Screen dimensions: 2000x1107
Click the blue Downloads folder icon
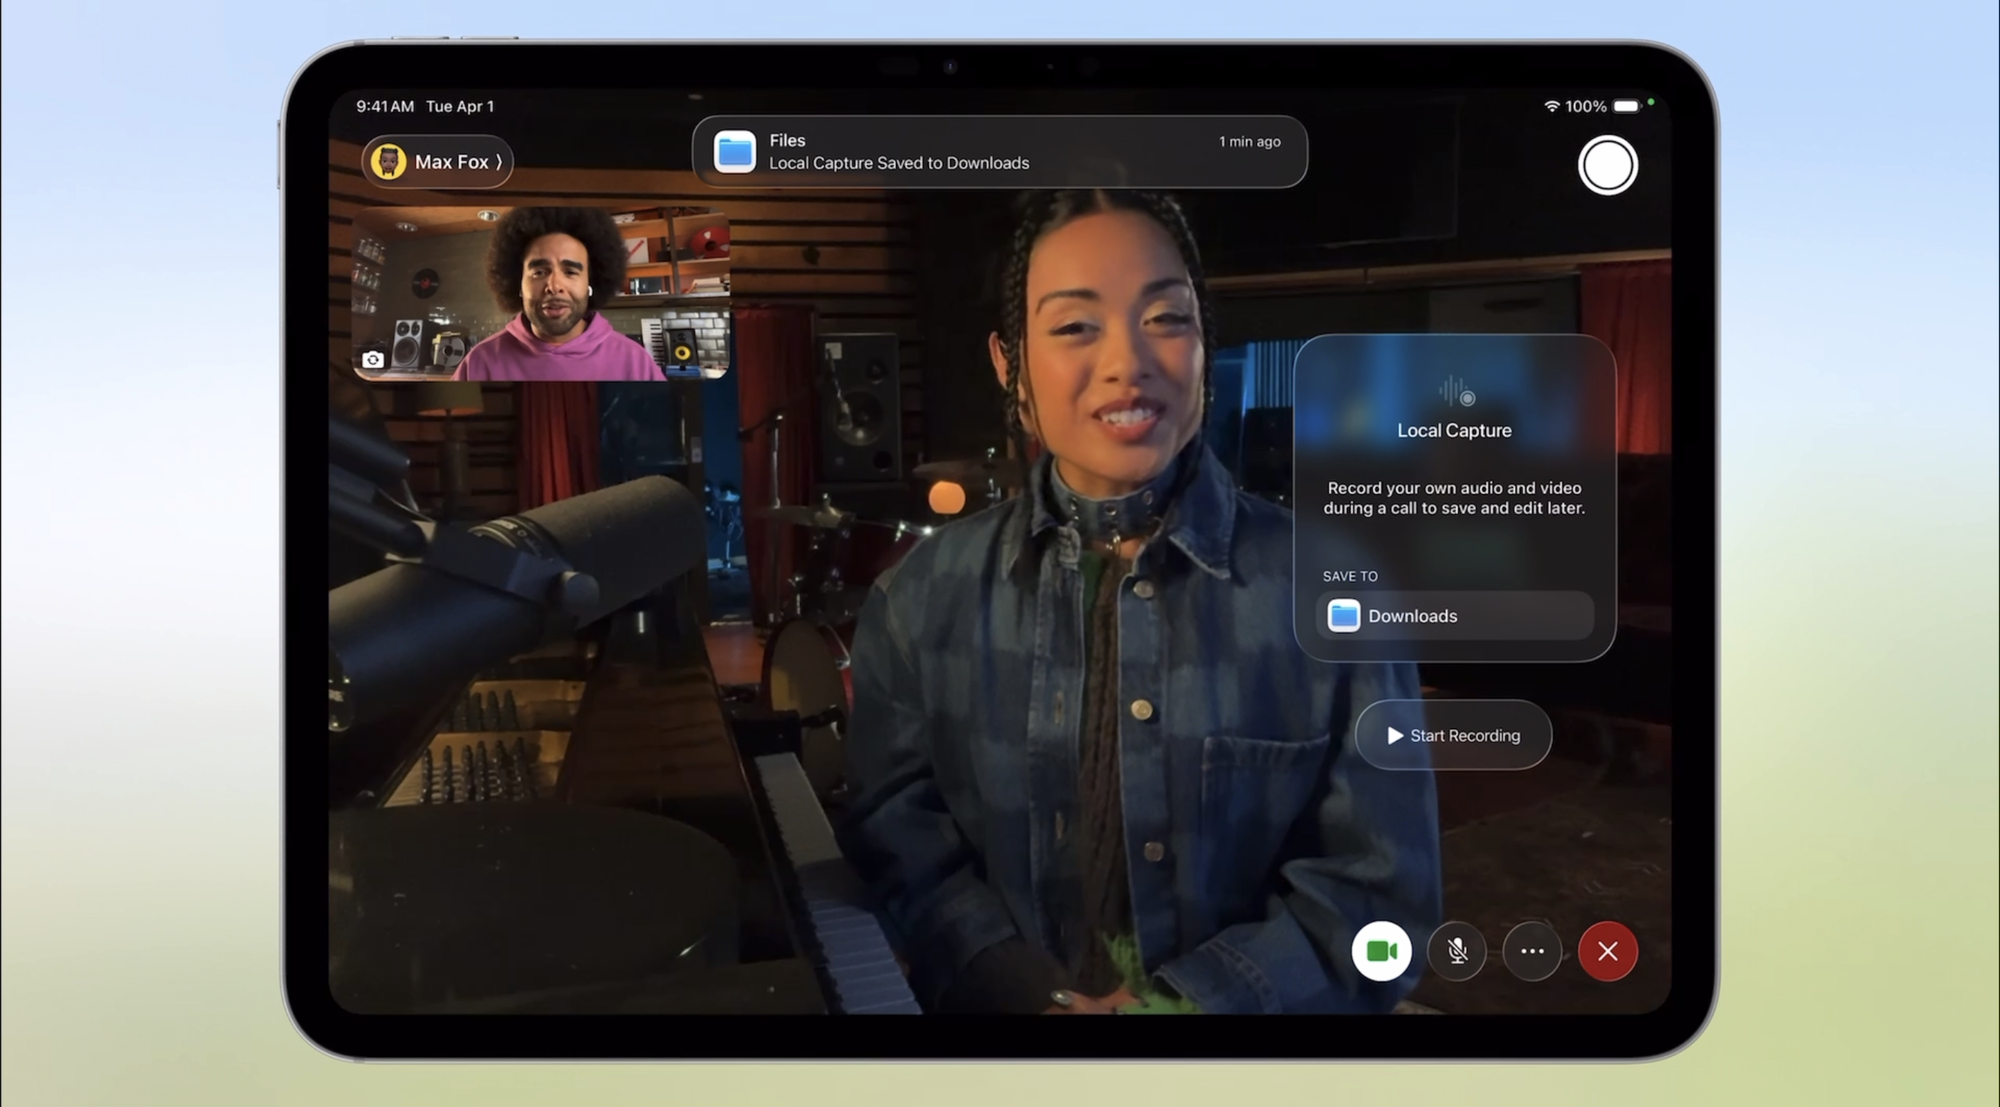click(1343, 616)
